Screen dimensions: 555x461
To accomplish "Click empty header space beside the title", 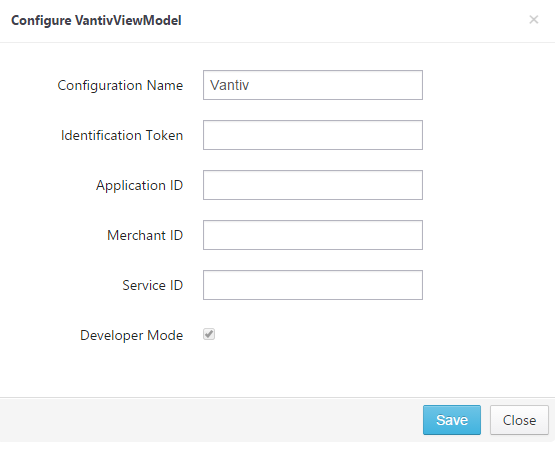I will (354, 21).
